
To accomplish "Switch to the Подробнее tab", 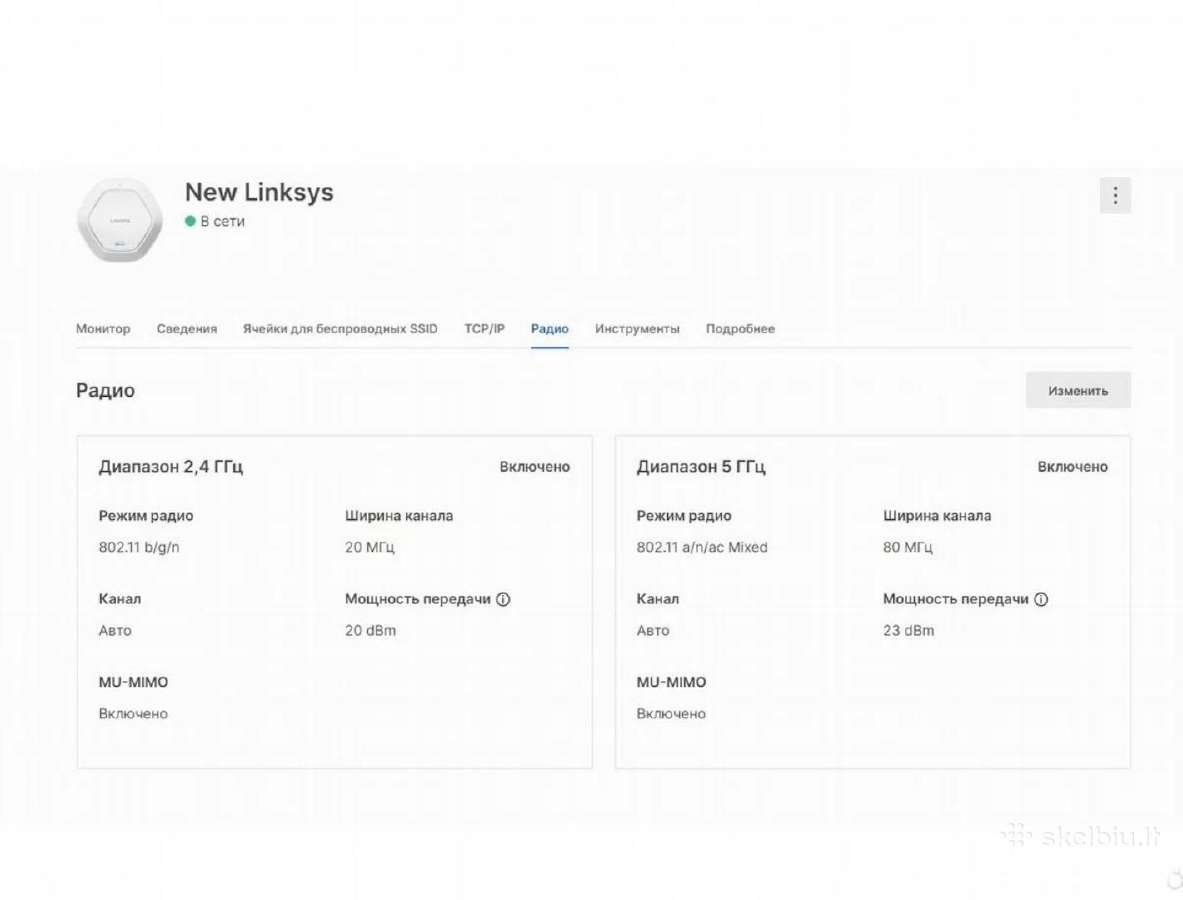I will 740,329.
